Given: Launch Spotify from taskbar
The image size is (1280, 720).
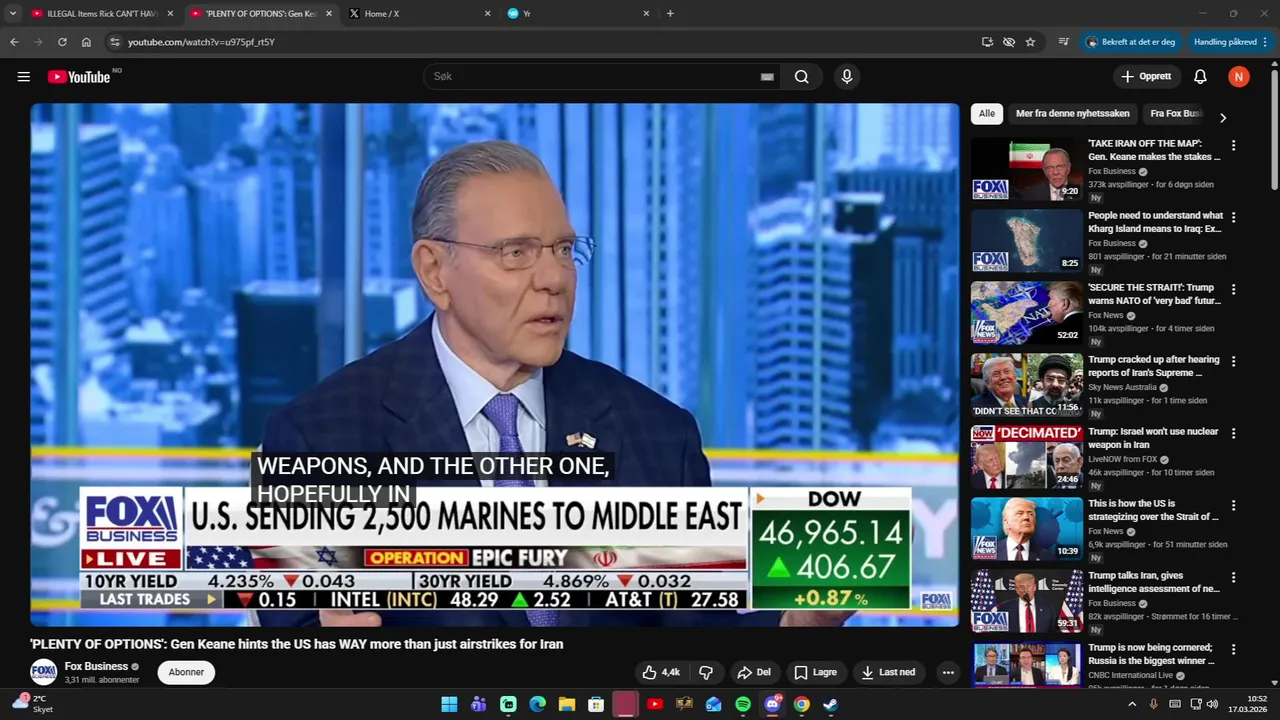Looking at the screenshot, I should click(x=743, y=704).
